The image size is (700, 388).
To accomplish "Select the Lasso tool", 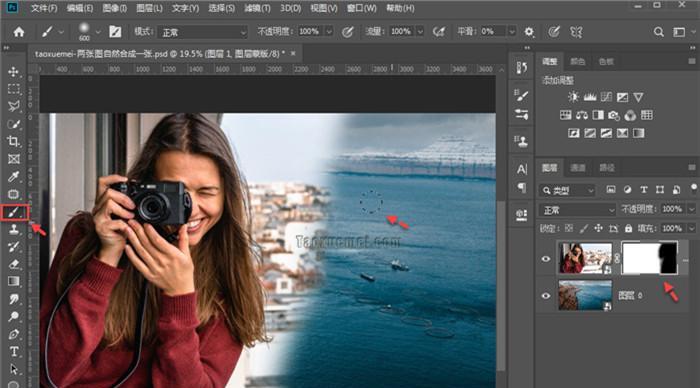I will 13,106.
